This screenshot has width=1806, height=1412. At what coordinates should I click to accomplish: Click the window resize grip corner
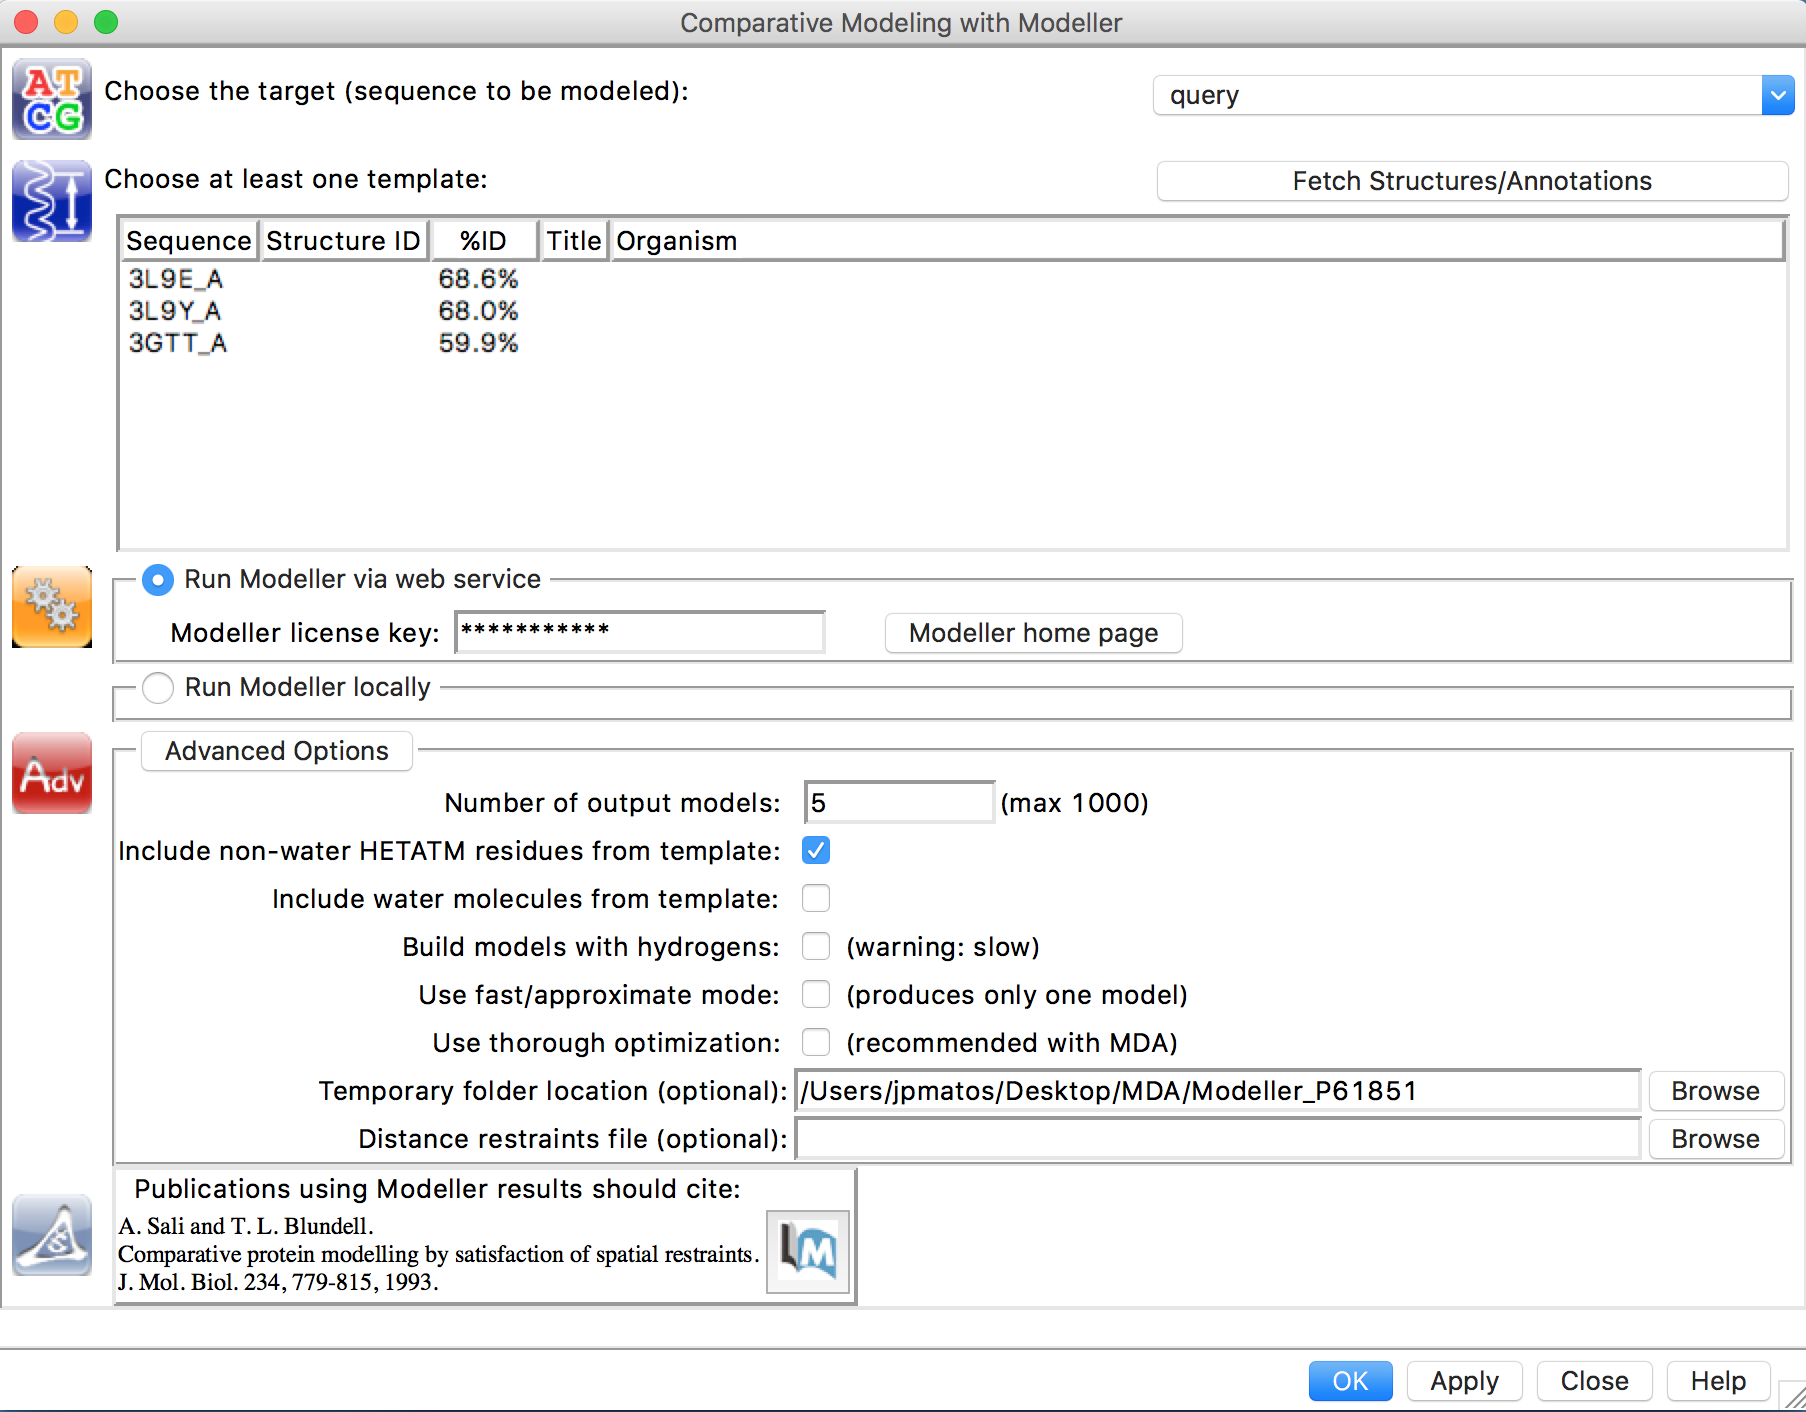[1793, 1396]
